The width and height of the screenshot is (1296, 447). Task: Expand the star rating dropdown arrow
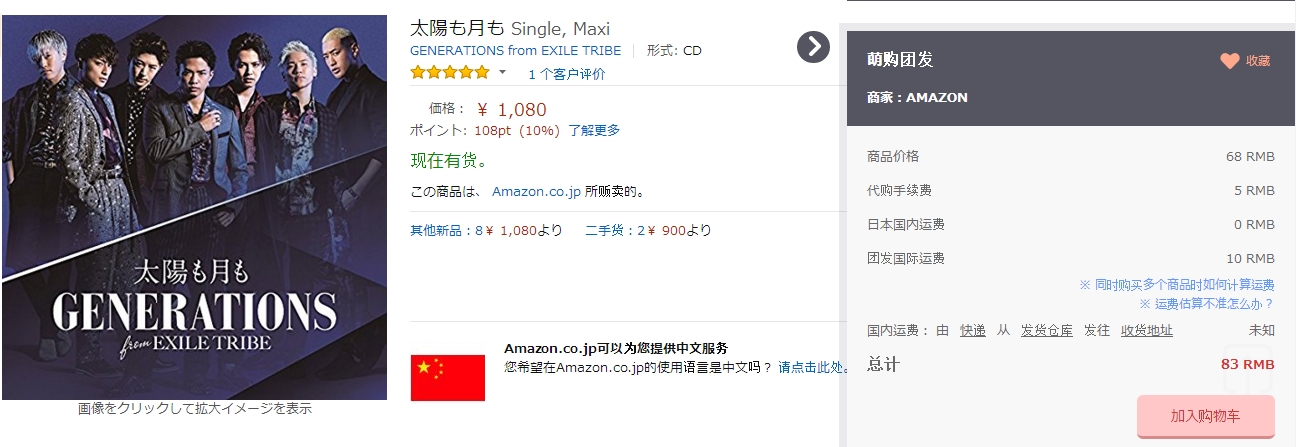coord(503,73)
